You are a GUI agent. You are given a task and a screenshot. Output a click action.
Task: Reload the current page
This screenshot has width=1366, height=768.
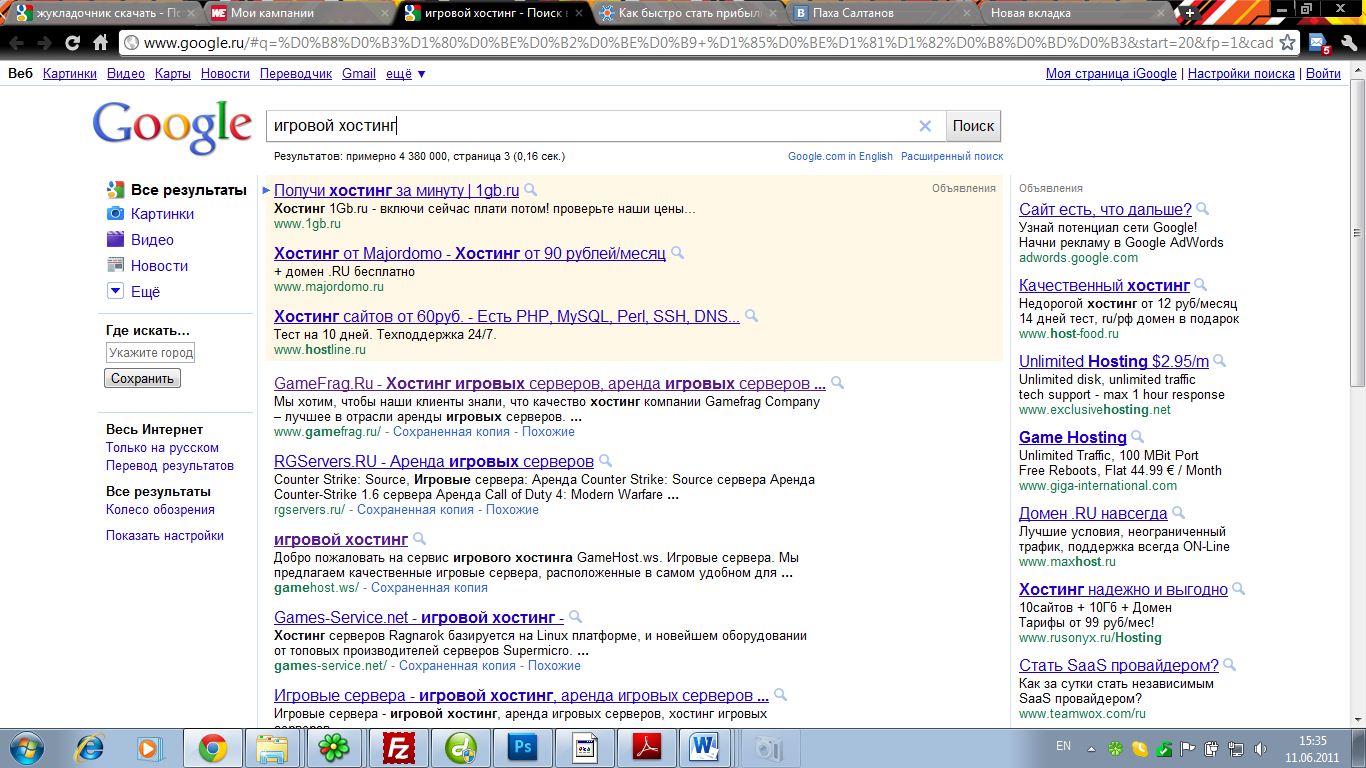click(72, 43)
